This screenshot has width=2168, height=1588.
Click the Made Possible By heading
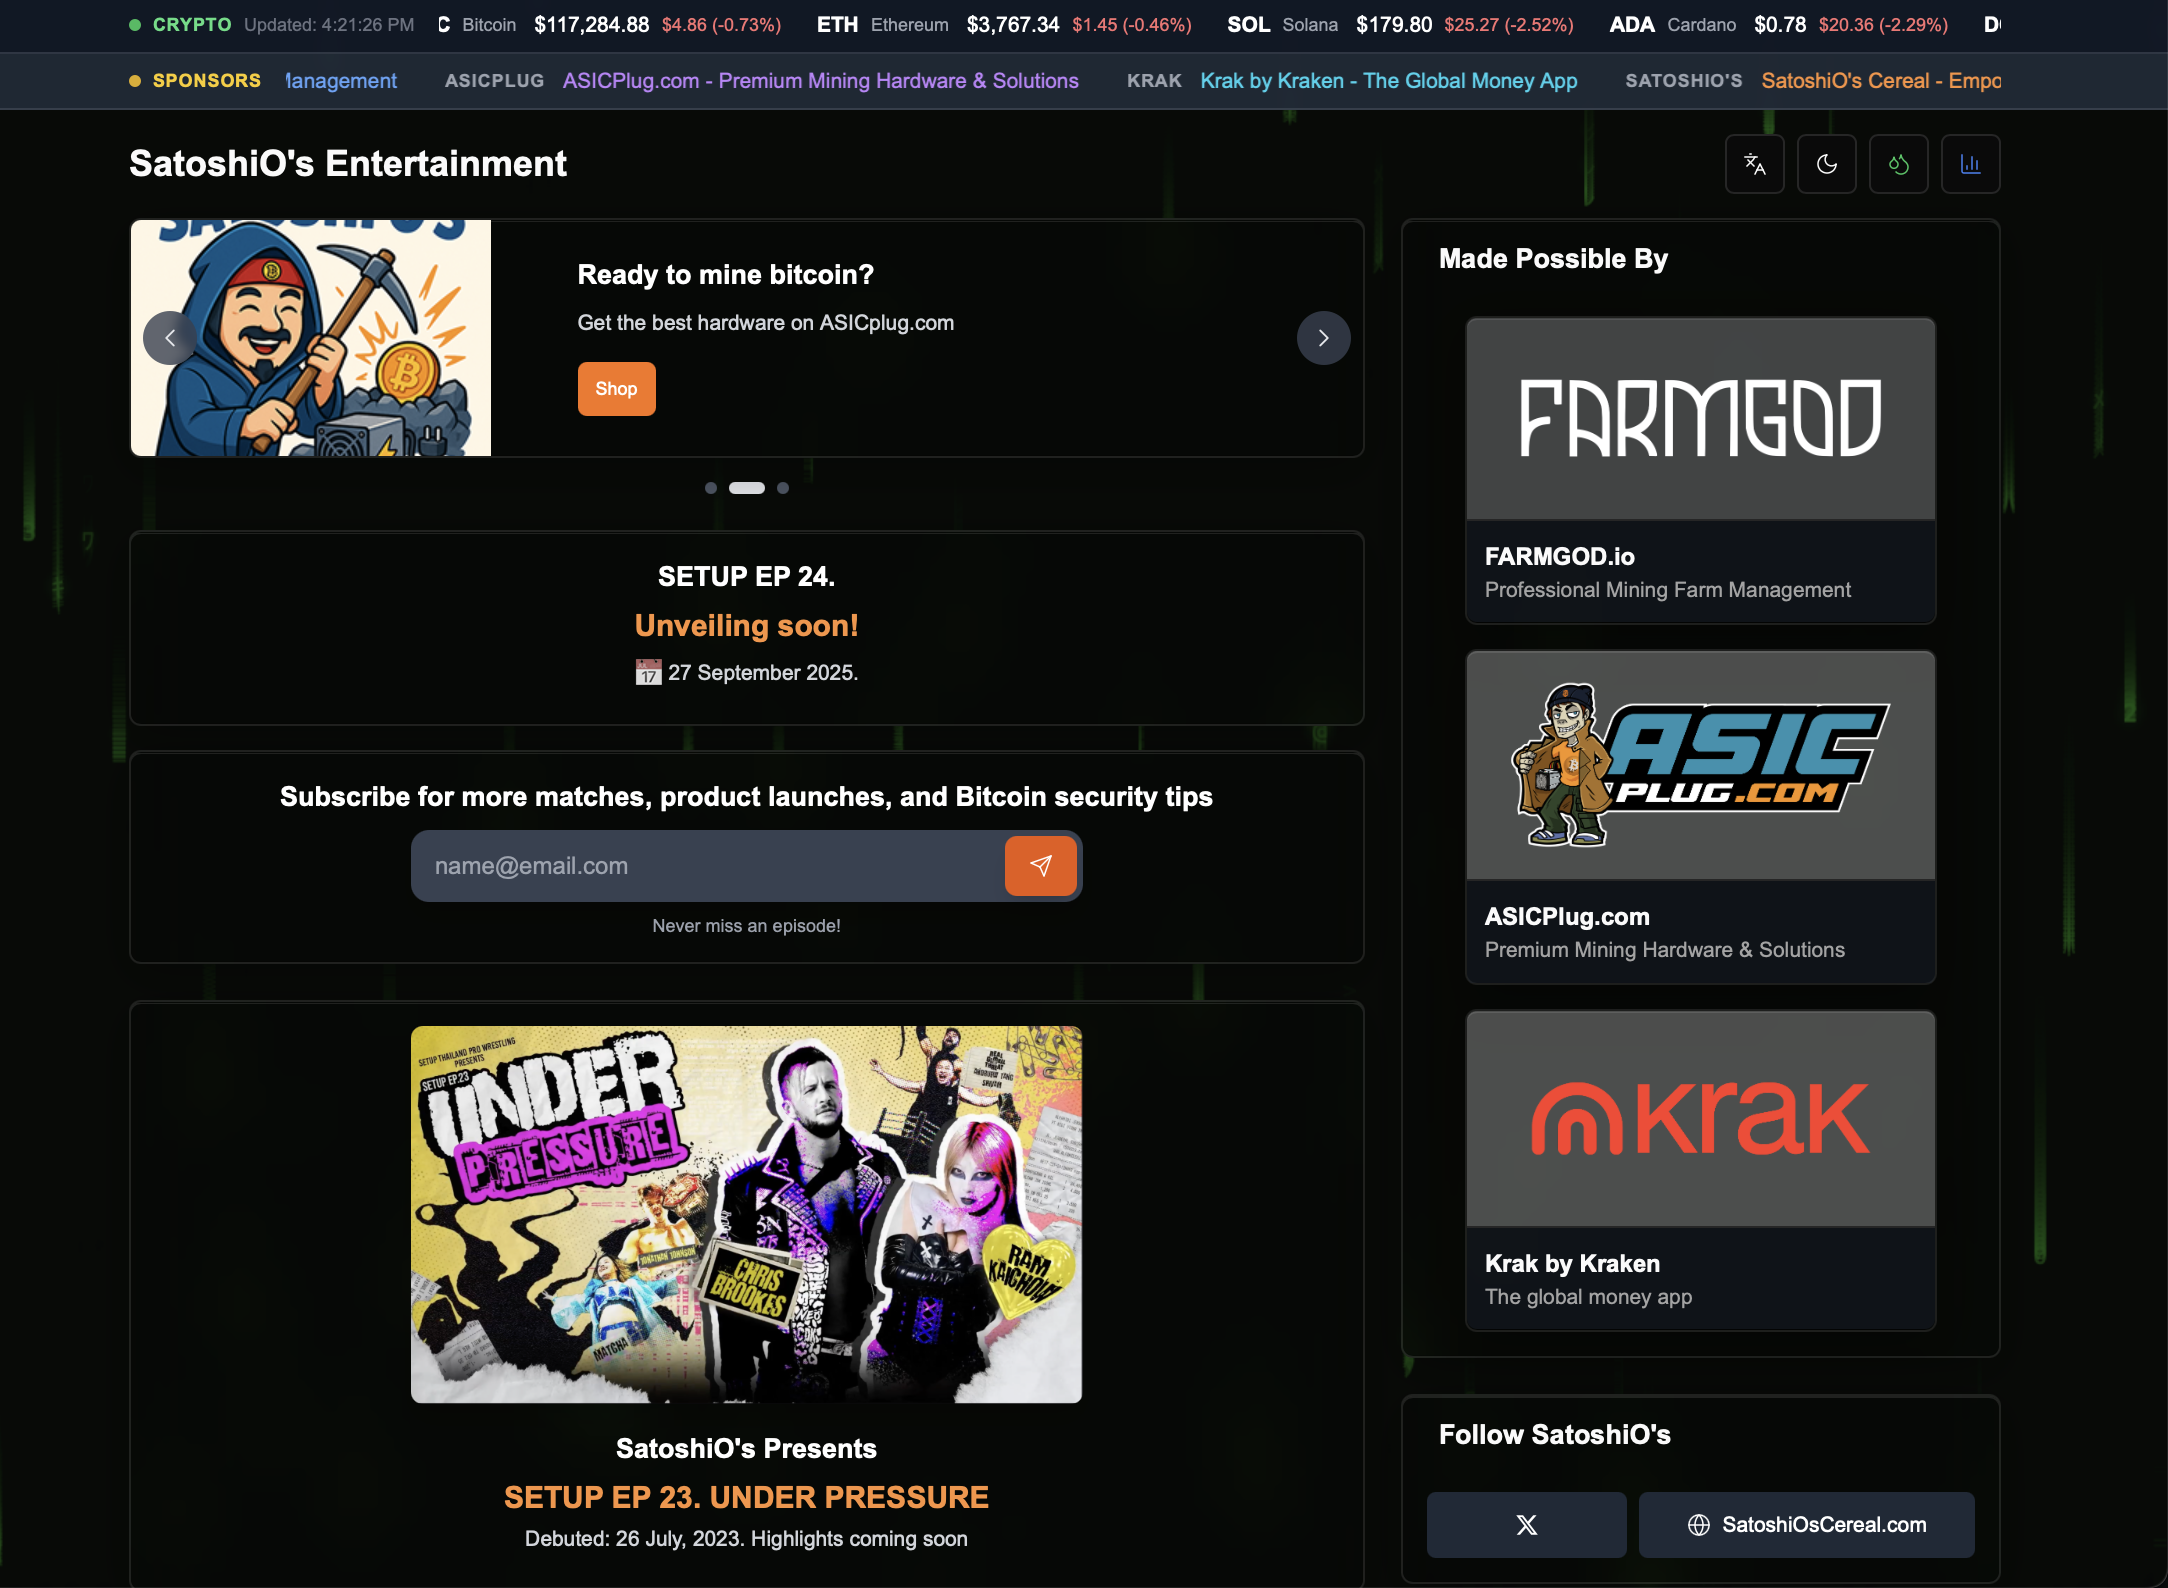coord(1553,259)
